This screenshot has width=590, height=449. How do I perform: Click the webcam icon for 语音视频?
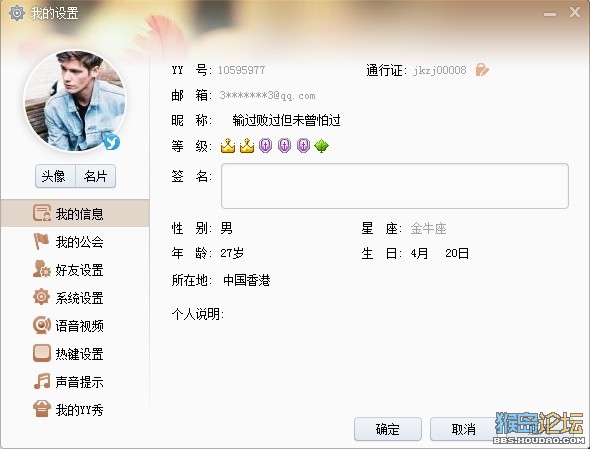tap(41, 325)
